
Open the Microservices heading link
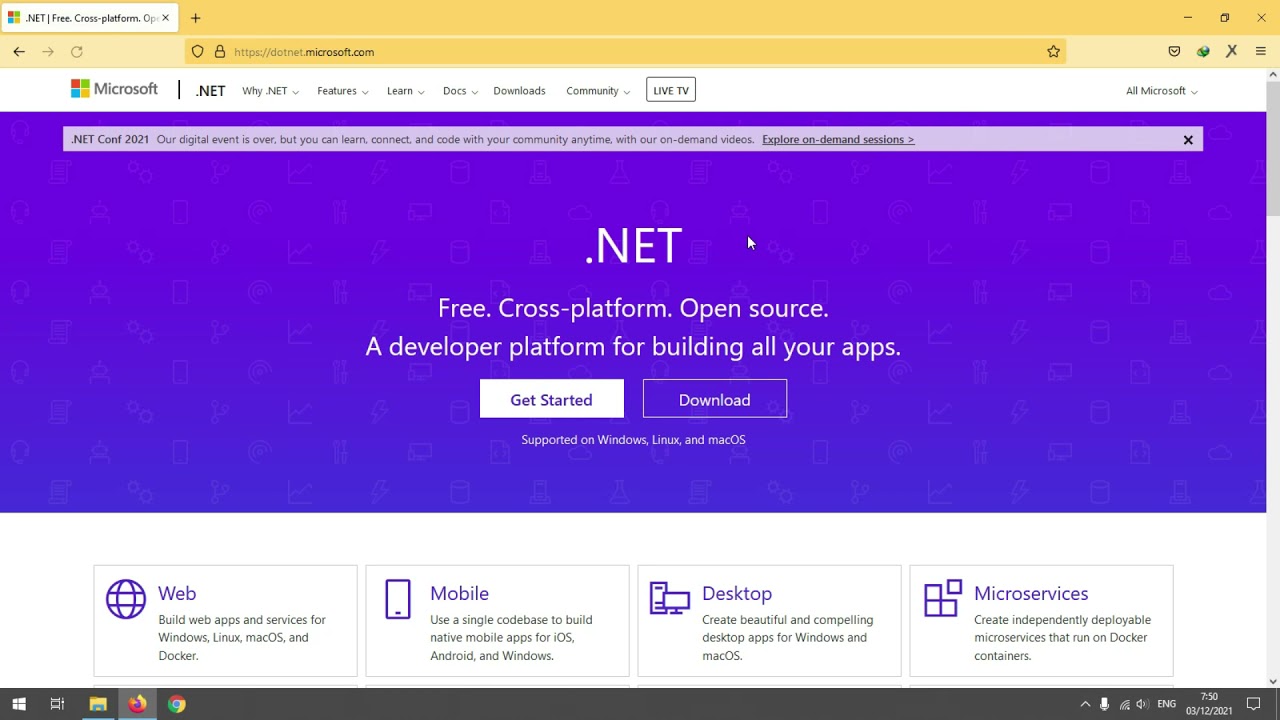(x=1031, y=593)
